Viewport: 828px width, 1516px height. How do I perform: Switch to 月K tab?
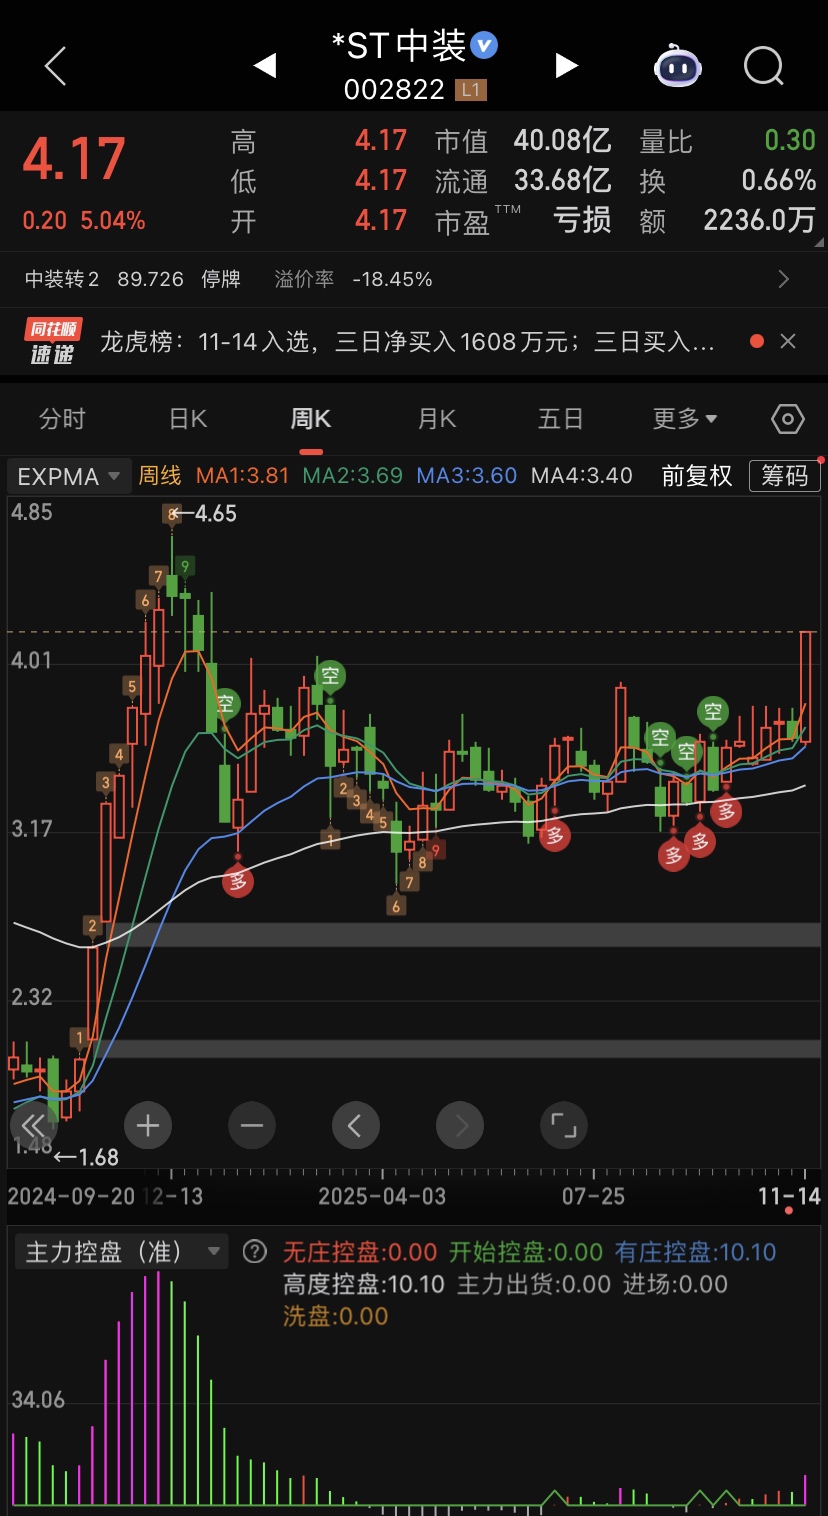(437, 419)
